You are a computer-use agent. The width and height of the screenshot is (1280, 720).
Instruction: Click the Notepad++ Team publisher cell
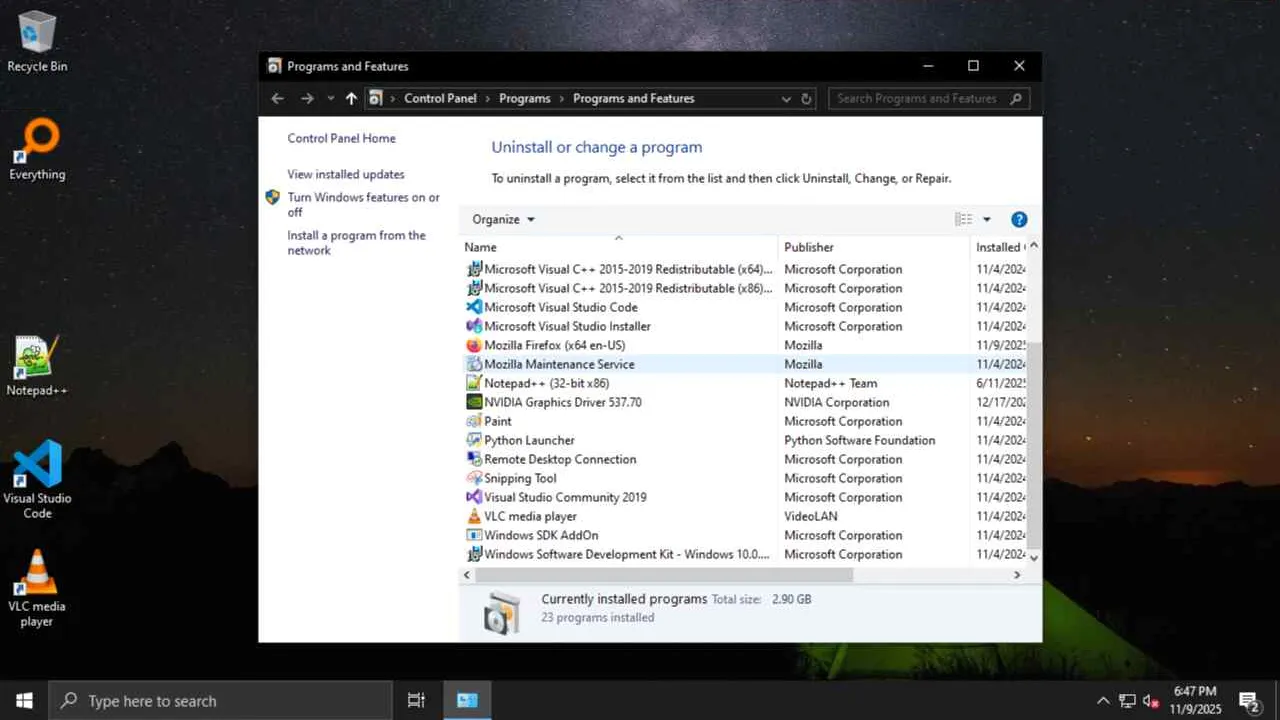tap(831, 383)
